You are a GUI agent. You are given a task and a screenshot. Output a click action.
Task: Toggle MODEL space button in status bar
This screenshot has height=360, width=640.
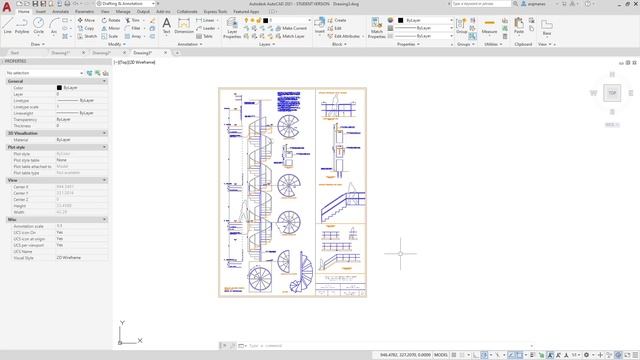(x=440, y=355)
